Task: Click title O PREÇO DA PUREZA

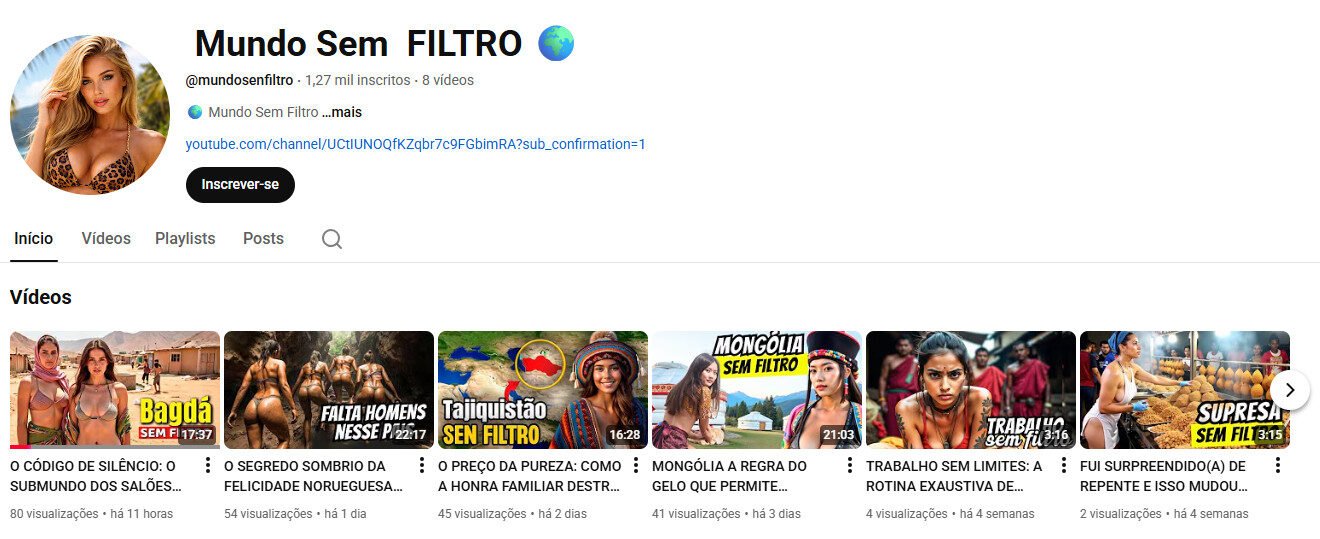Action: point(530,476)
